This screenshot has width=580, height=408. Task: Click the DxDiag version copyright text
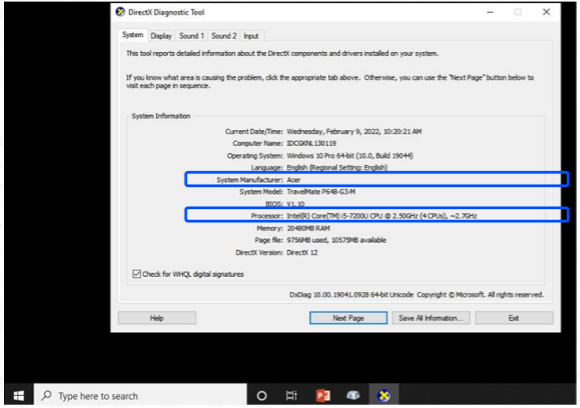(417, 295)
